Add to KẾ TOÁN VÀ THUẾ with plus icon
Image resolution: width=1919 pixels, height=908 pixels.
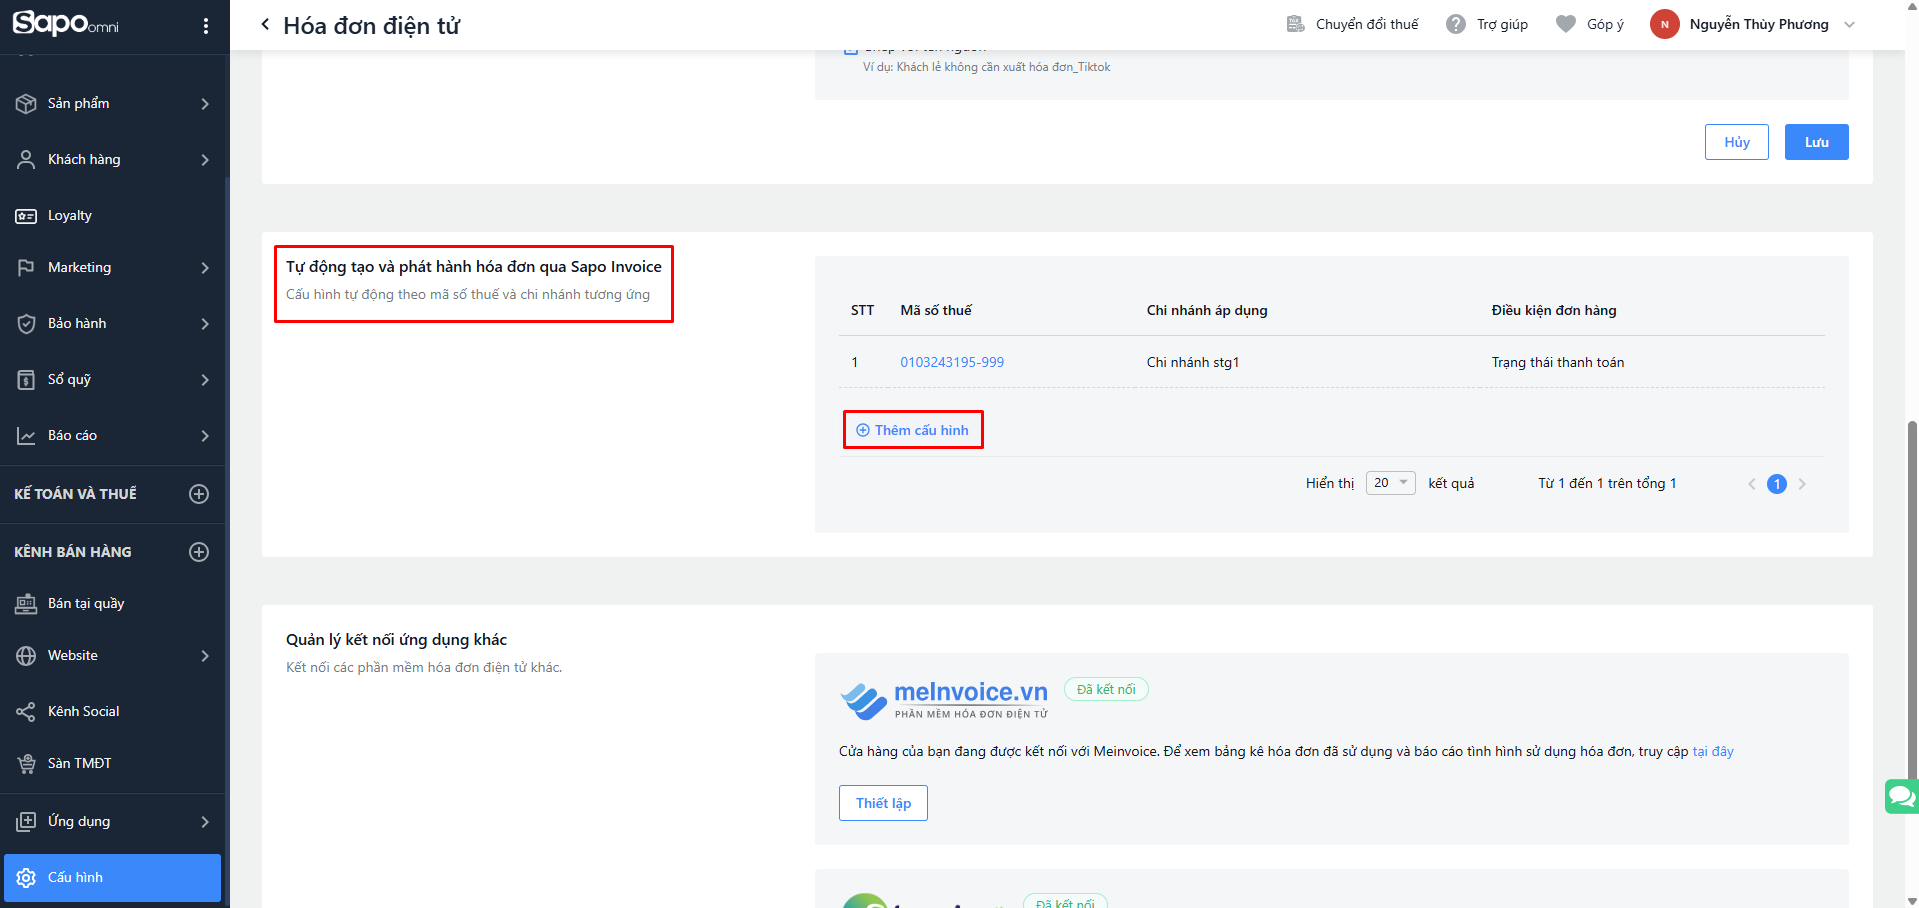199,494
